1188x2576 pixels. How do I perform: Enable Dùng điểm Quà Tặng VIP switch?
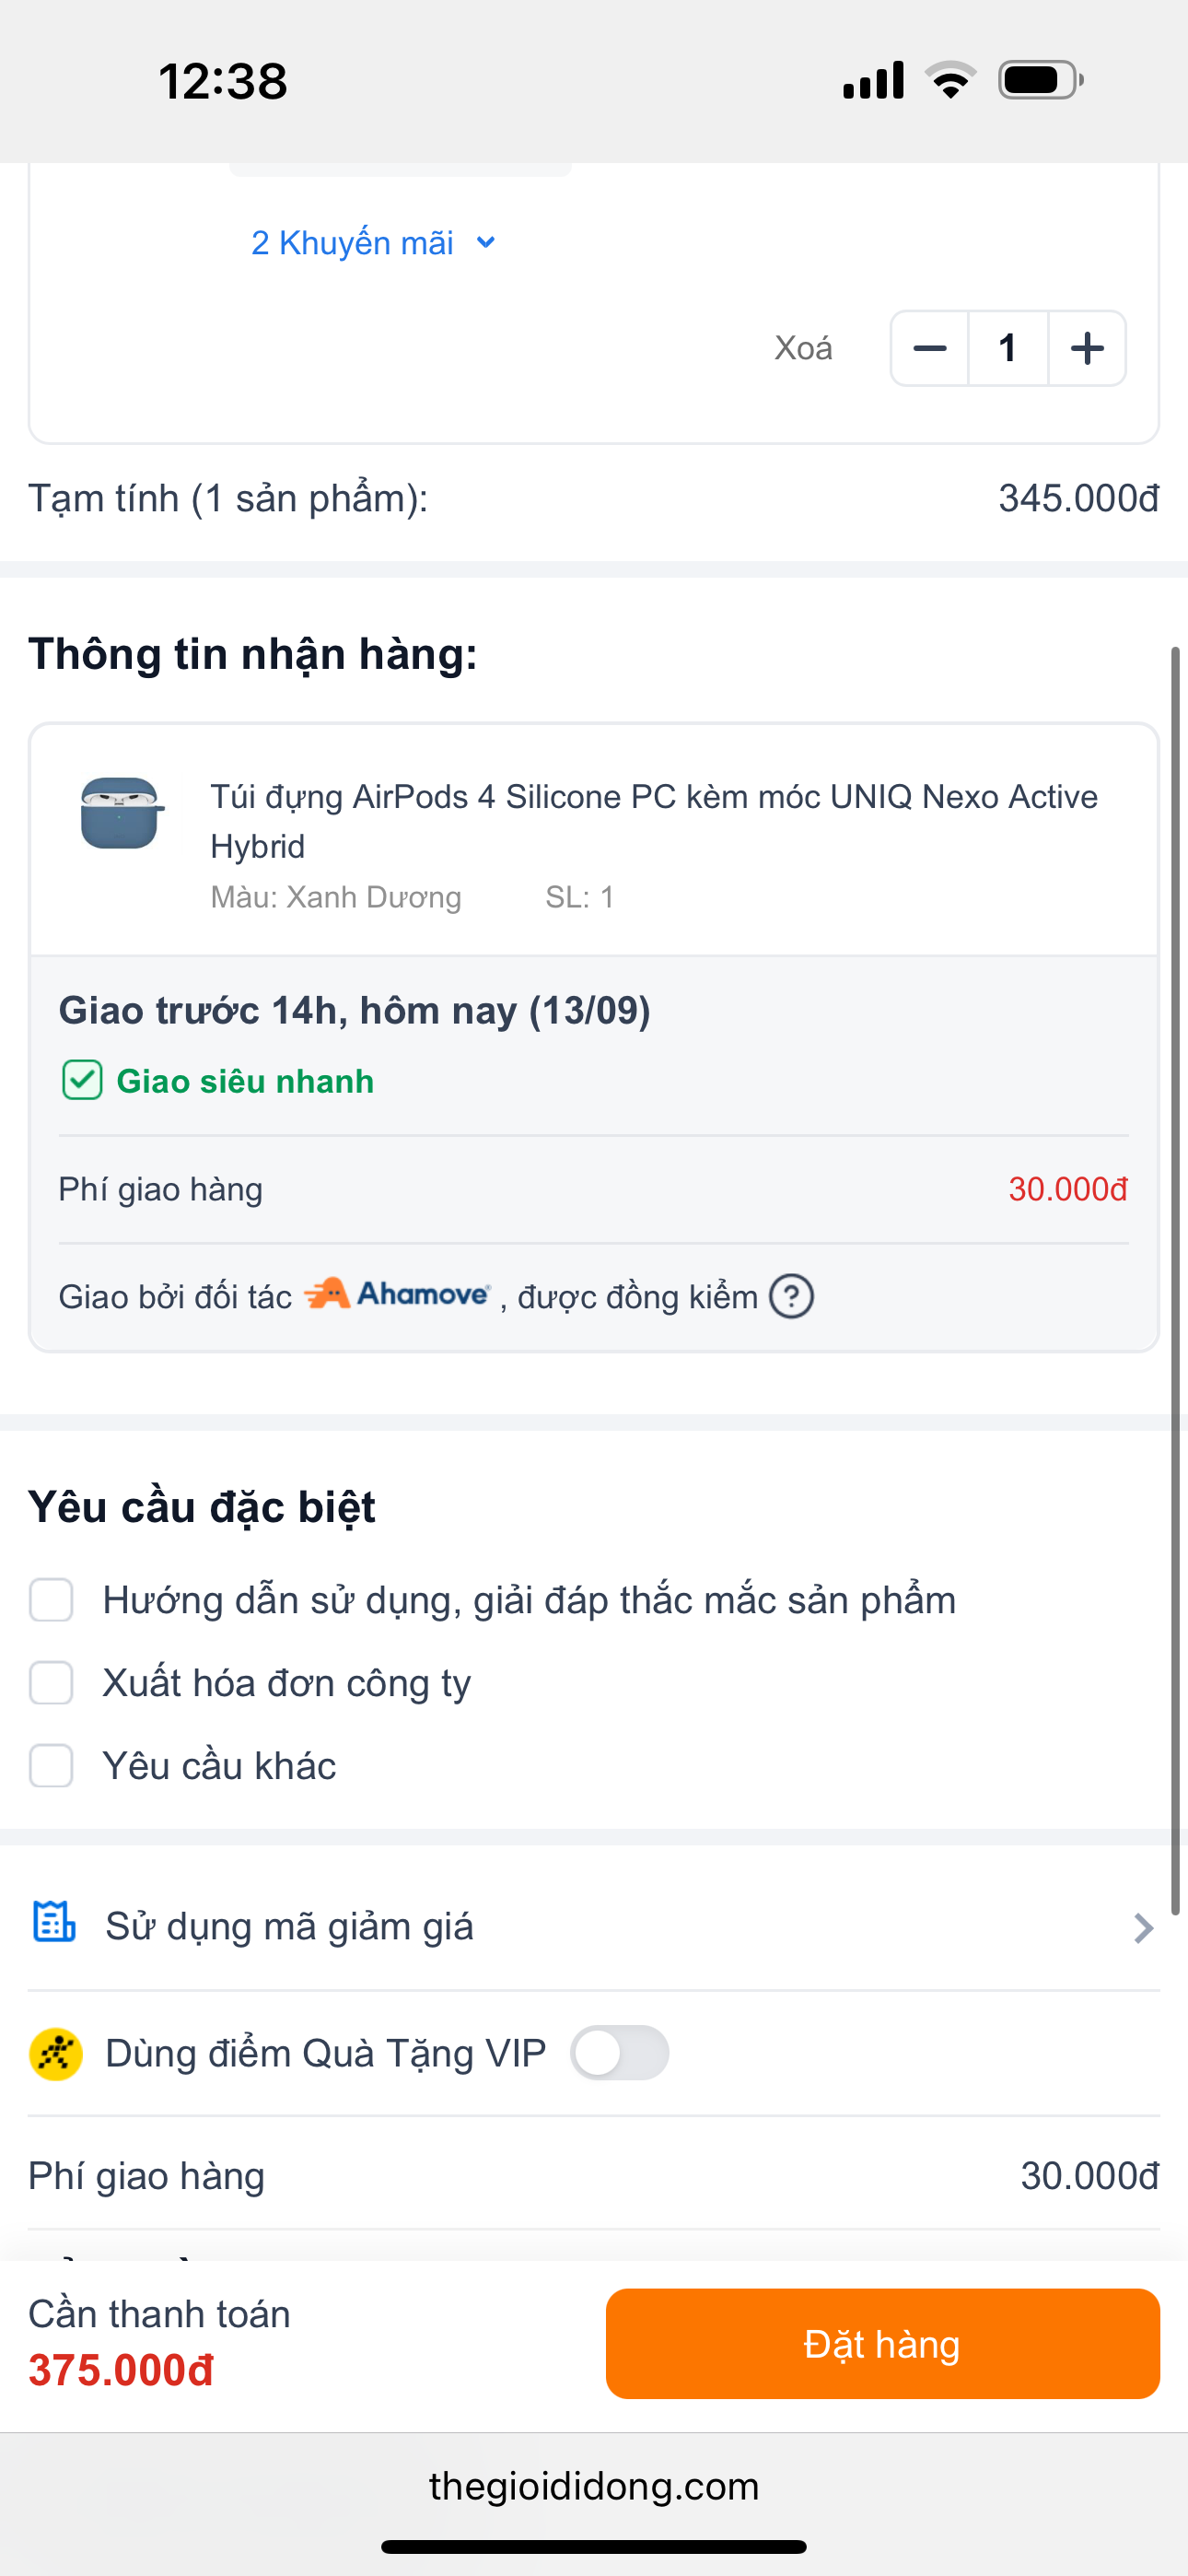[619, 2053]
